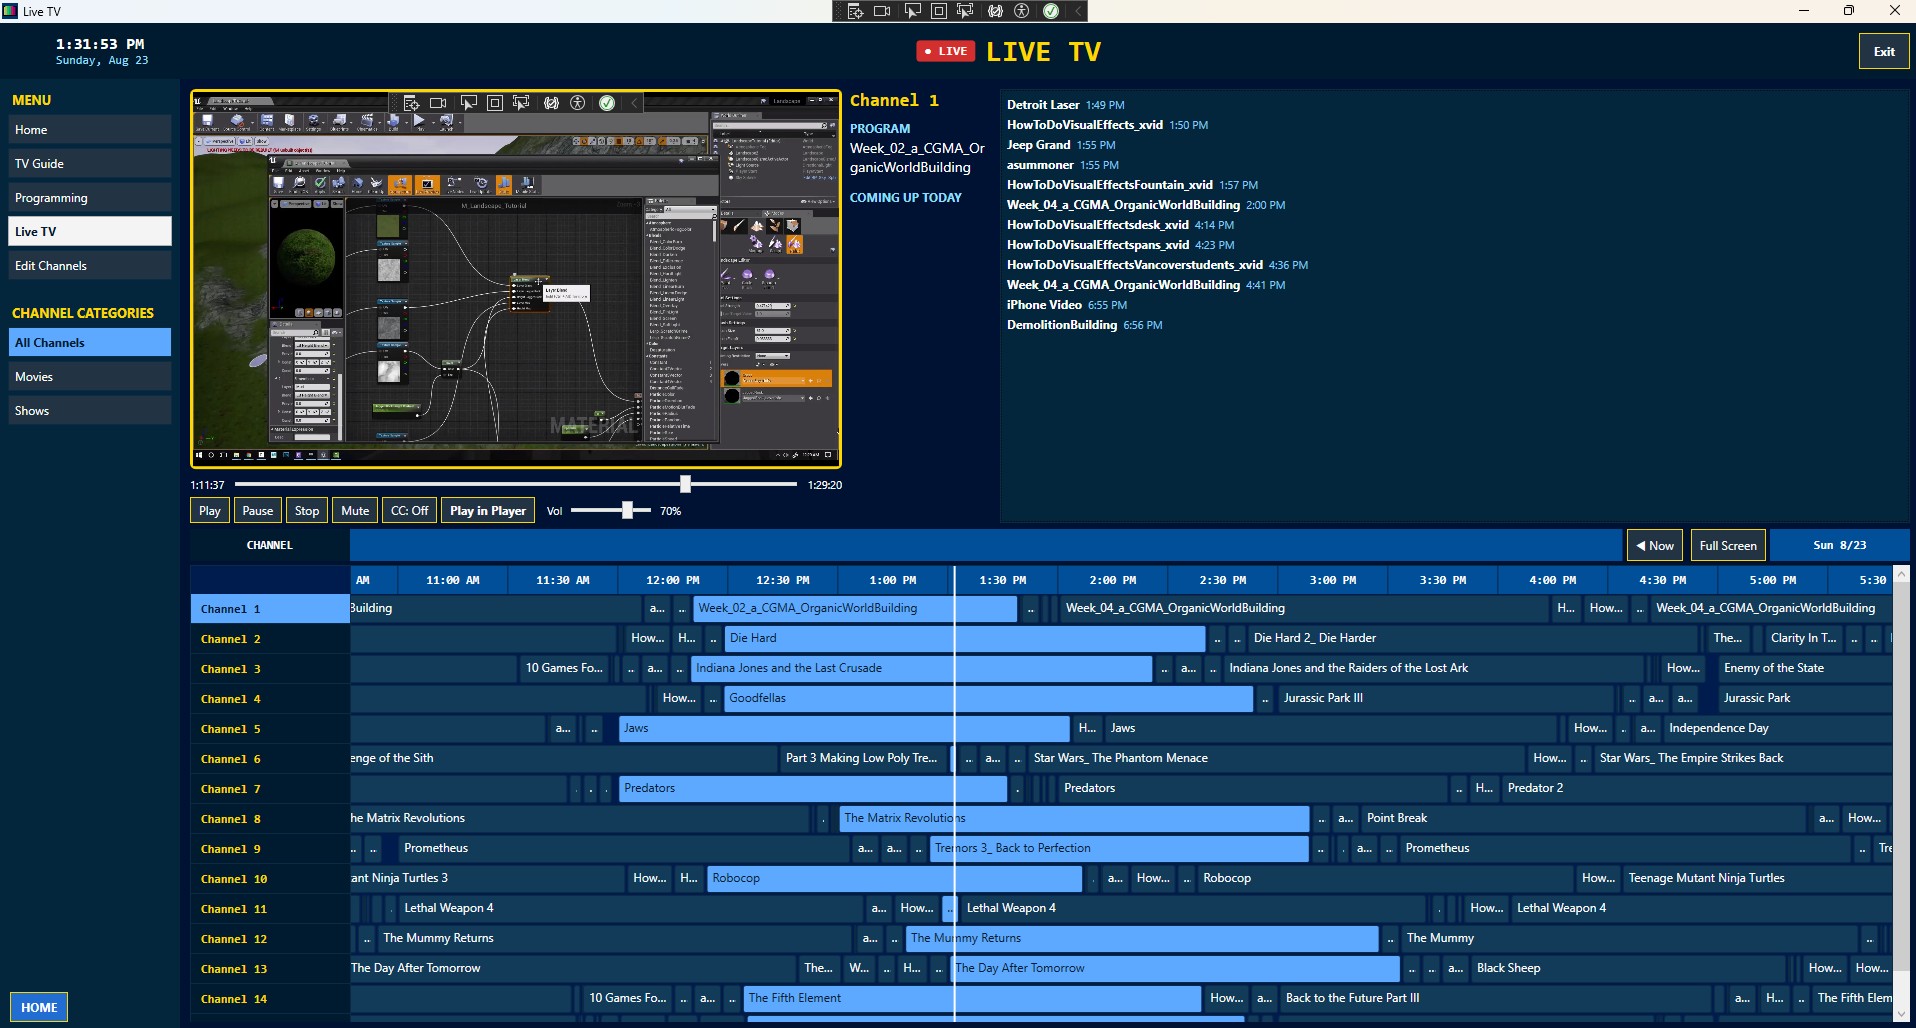Go to Home in the menu
The width and height of the screenshot is (1916, 1028).
pos(90,130)
